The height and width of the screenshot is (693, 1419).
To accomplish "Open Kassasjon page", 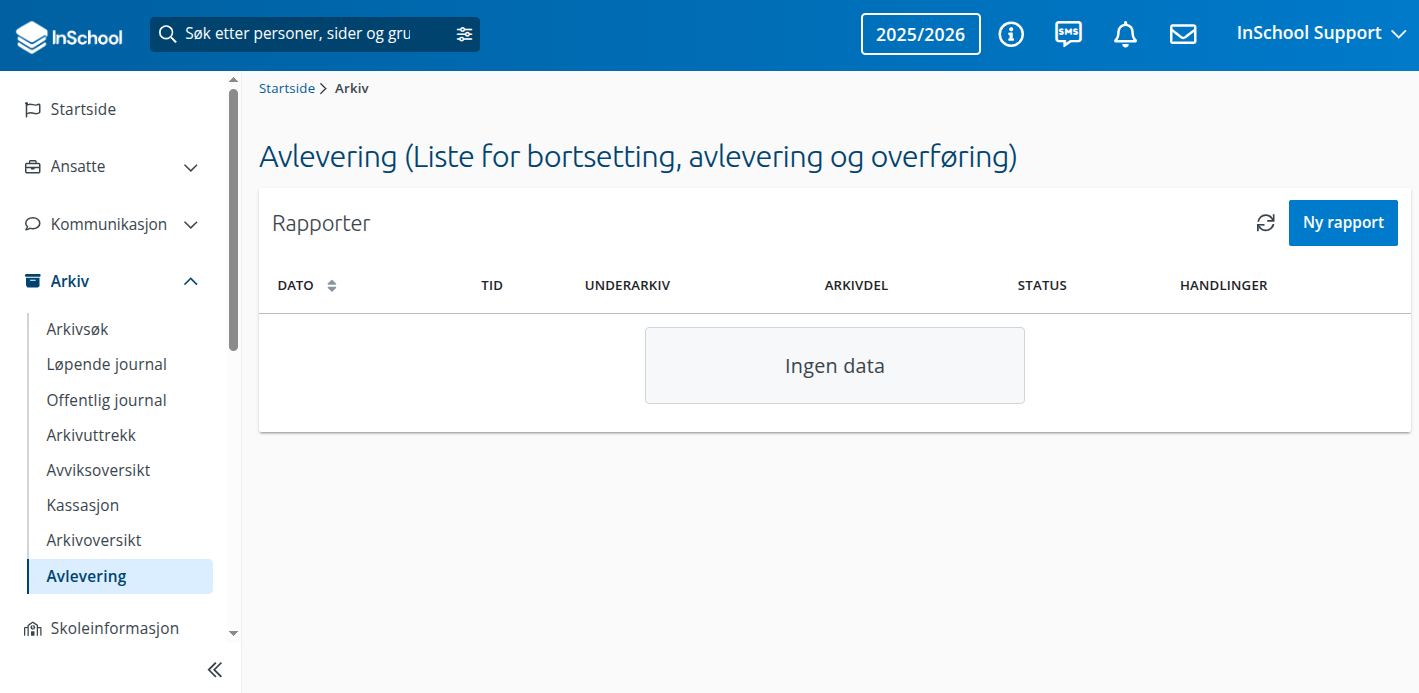I will pyautogui.click(x=83, y=505).
